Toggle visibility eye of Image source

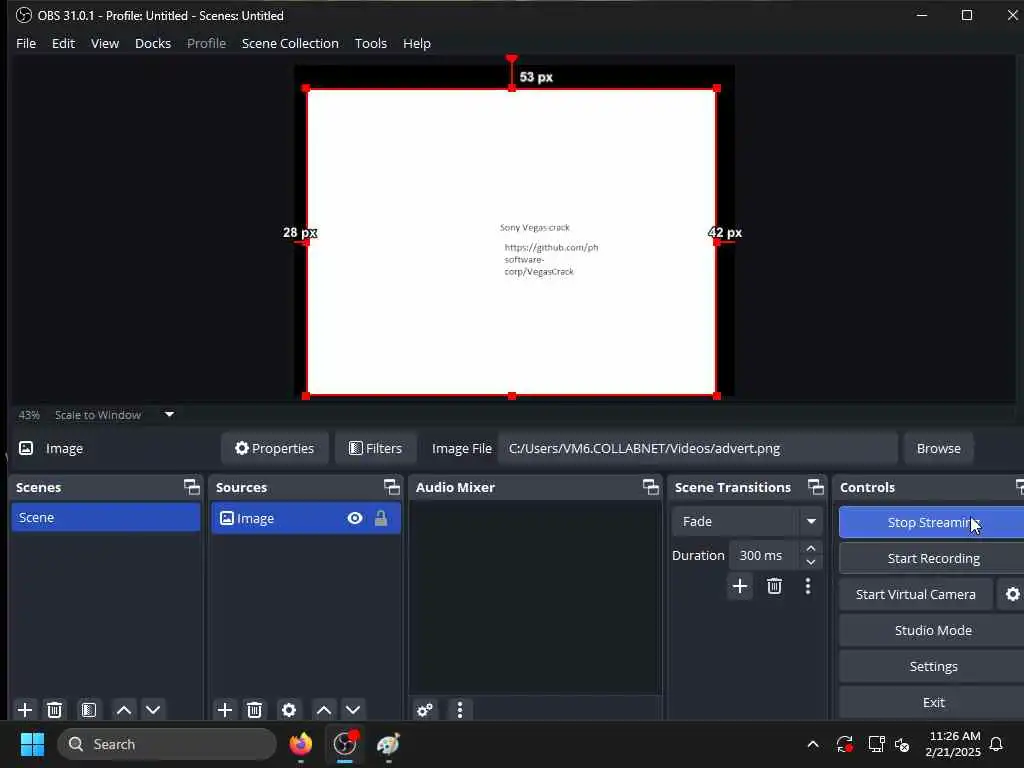coord(355,518)
